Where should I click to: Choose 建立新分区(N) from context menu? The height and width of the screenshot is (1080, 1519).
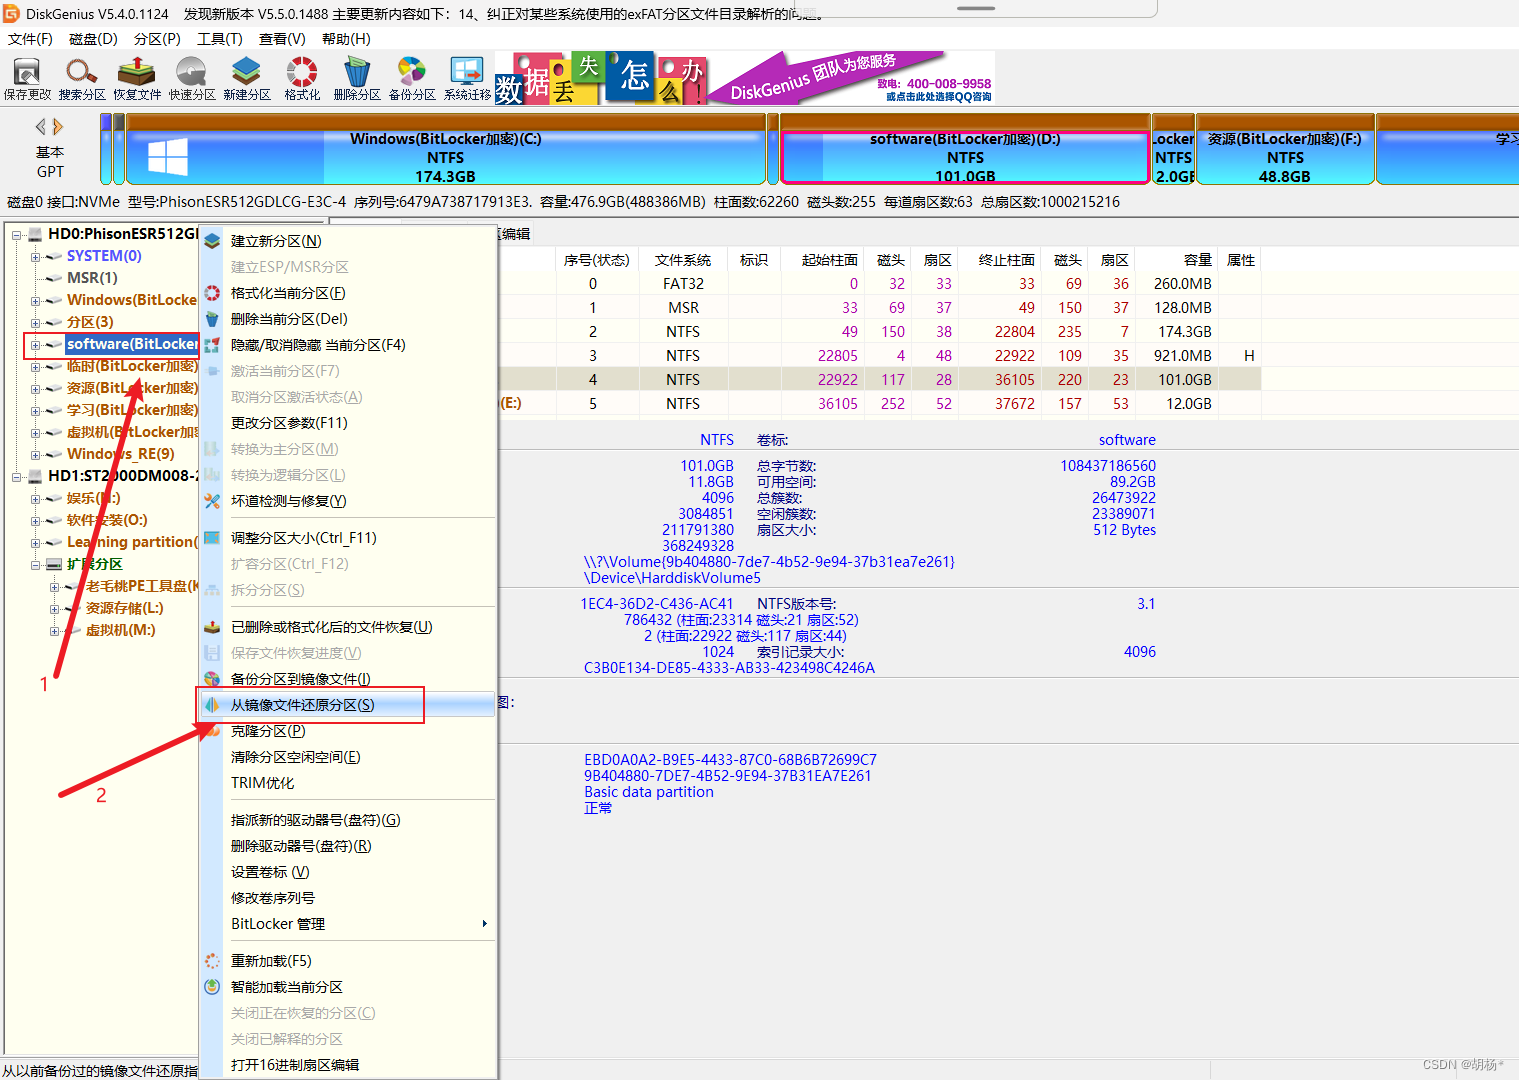tap(348, 241)
